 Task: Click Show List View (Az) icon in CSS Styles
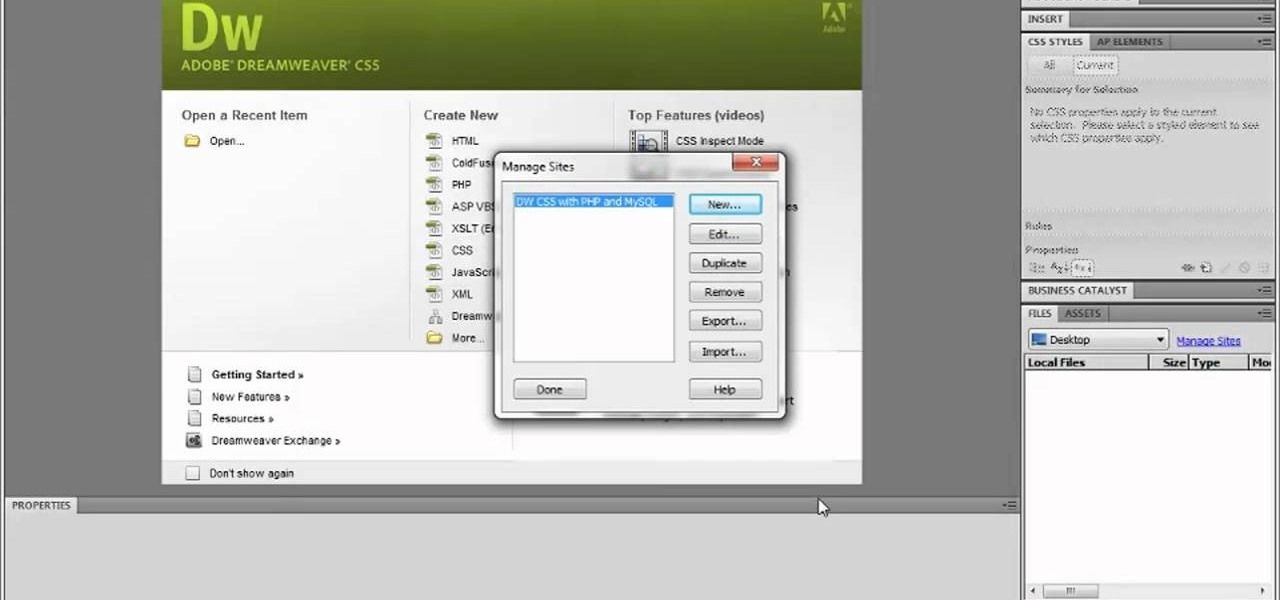click(x=1059, y=268)
